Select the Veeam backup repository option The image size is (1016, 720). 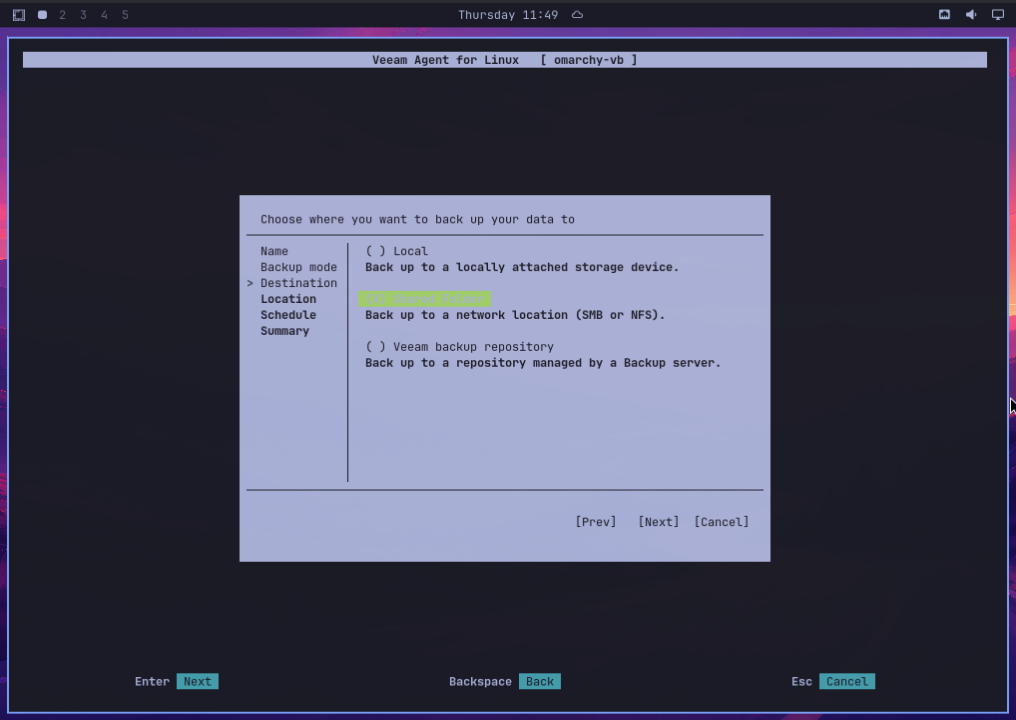[459, 347]
